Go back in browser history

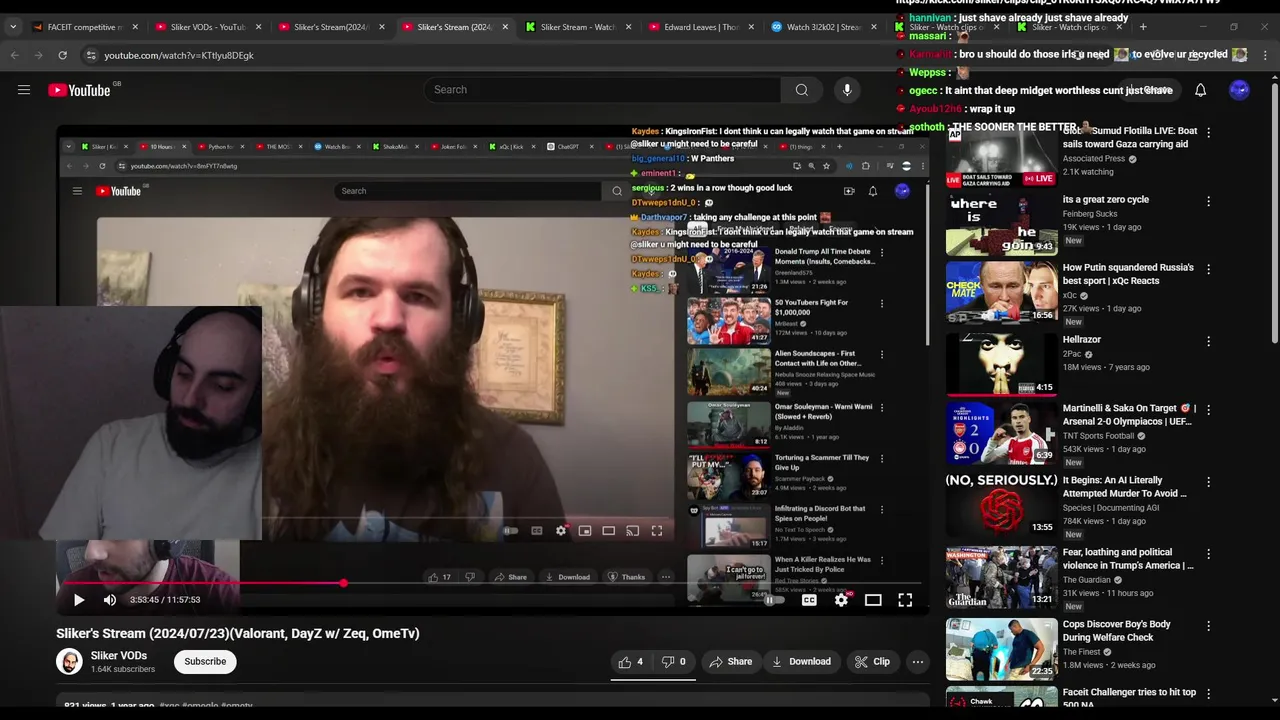[14, 55]
